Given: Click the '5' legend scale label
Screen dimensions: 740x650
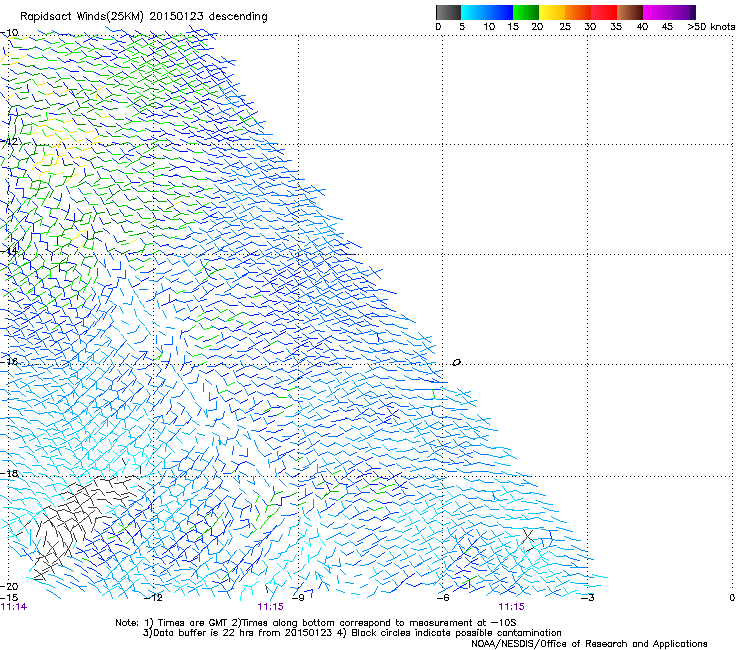Looking at the screenshot, I should (462, 26).
